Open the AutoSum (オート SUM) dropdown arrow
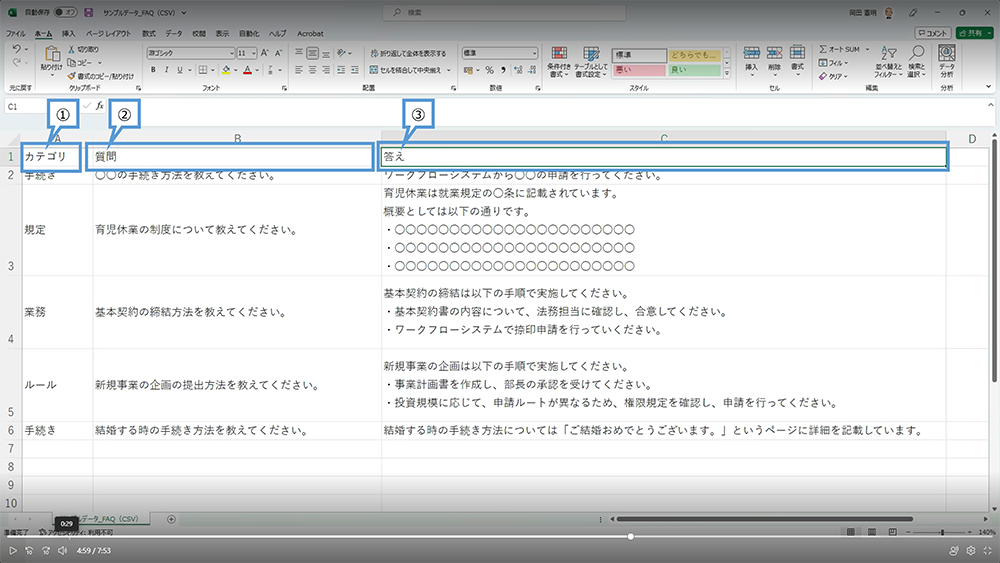Image resolution: width=1000 pixels, height=563 pixels. coord(867,49)
